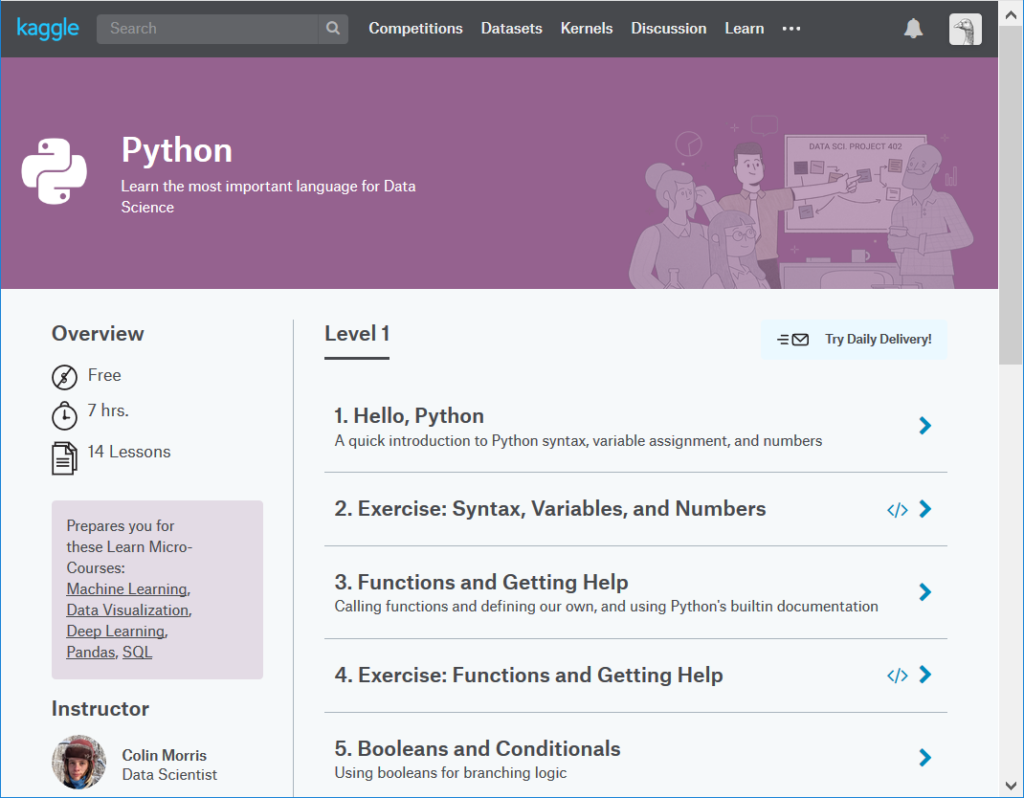Open Colin Morris instructor photo
Image resolution: width=1024 pixels, height=798 pixels.
(79, 762)
